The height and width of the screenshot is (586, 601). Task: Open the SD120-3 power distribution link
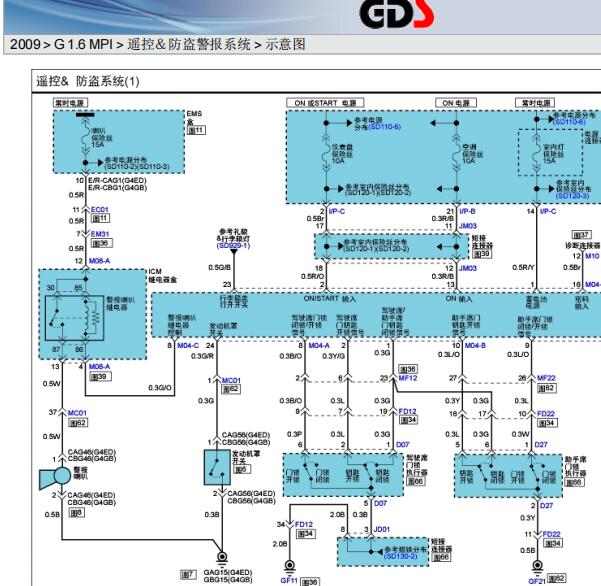pos(573,196)
